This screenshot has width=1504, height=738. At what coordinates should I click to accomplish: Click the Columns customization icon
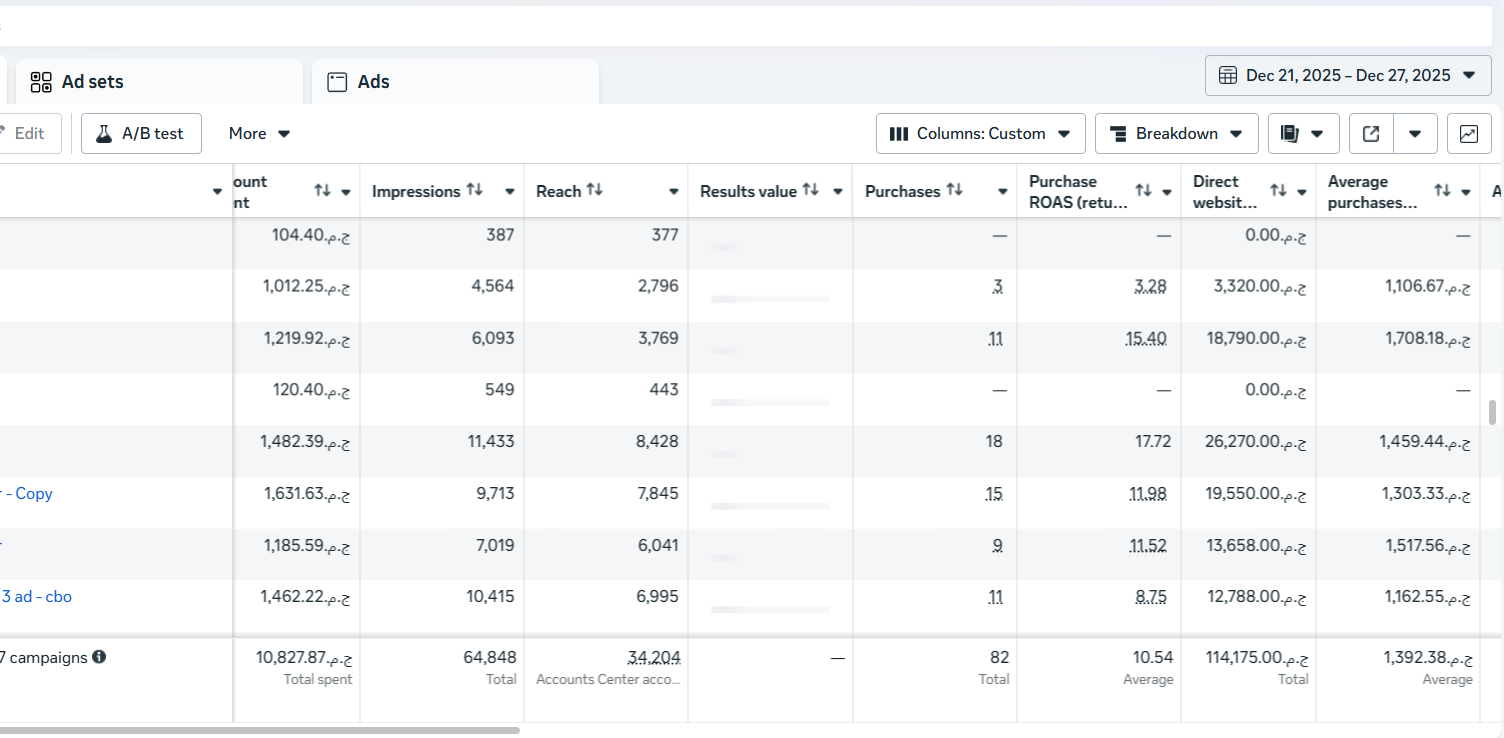[x=899, y=133]
